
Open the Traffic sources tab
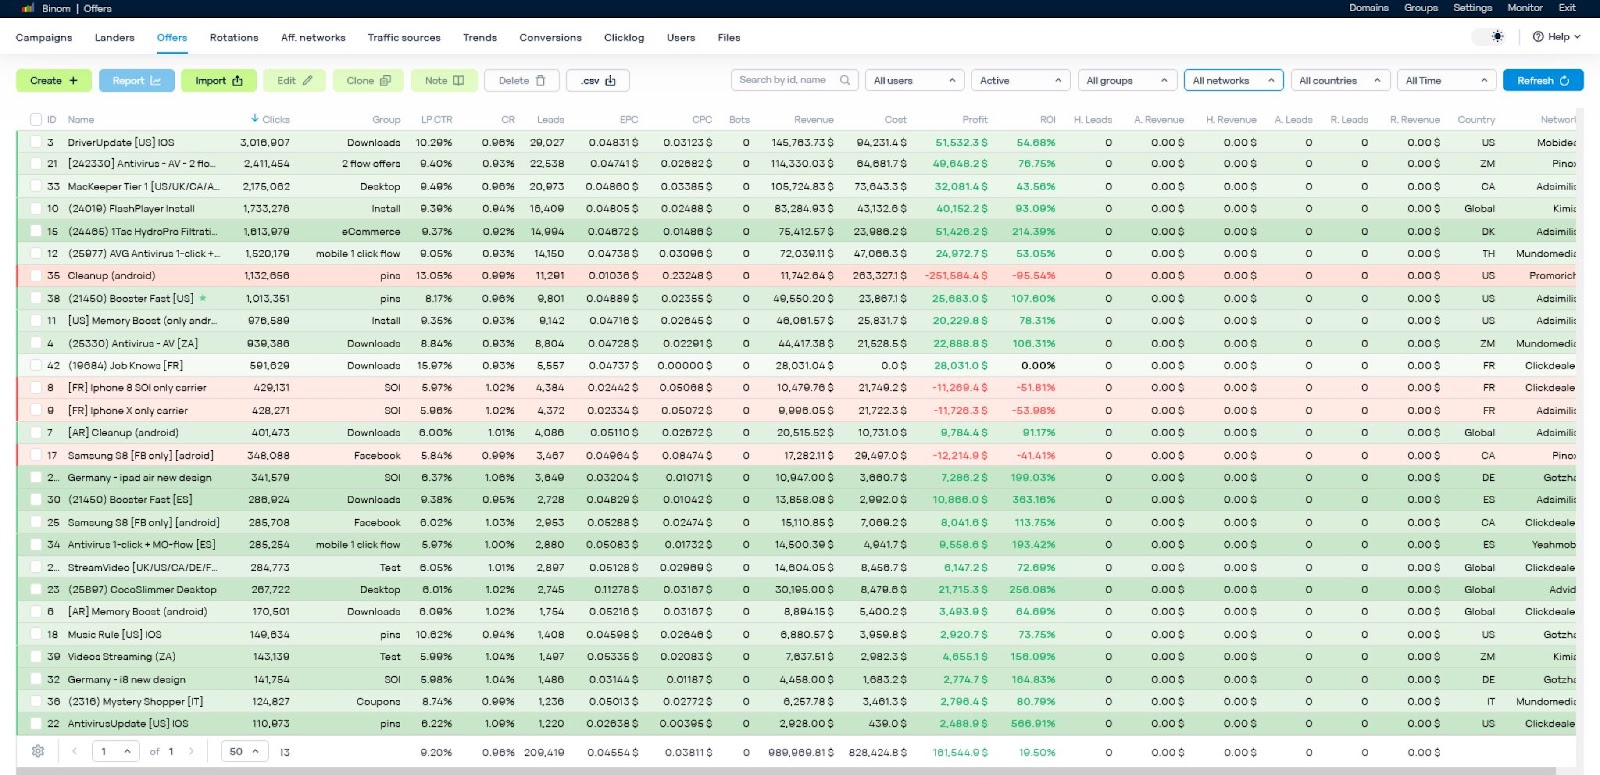(x=404, y=38)
